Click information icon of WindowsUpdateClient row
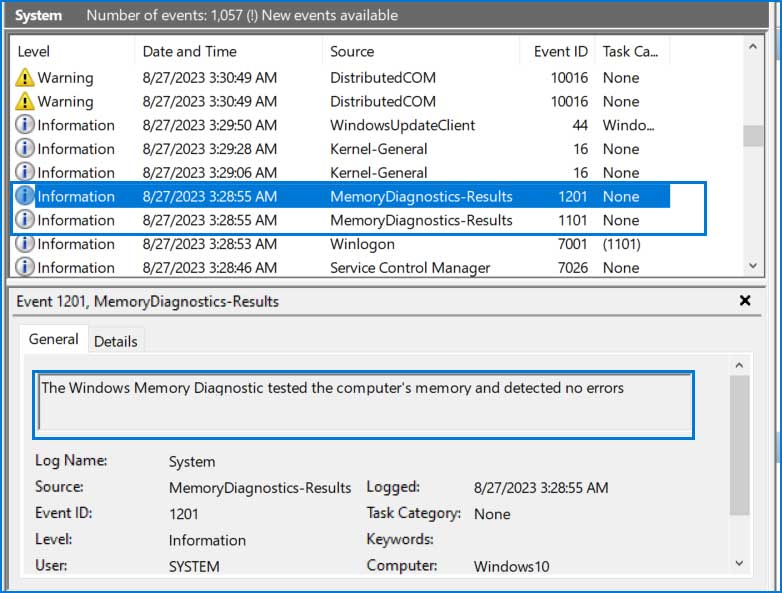 pos(24,125)
